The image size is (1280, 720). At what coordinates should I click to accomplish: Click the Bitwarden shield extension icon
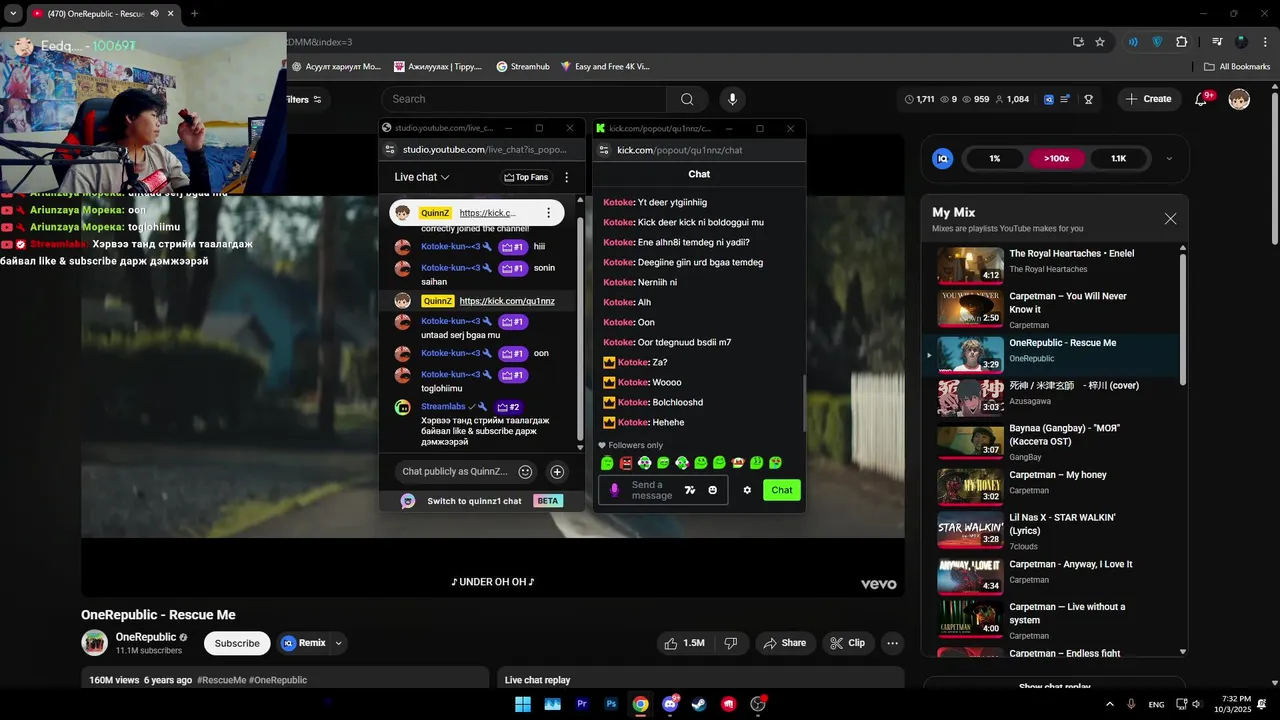pos(1158,42)
